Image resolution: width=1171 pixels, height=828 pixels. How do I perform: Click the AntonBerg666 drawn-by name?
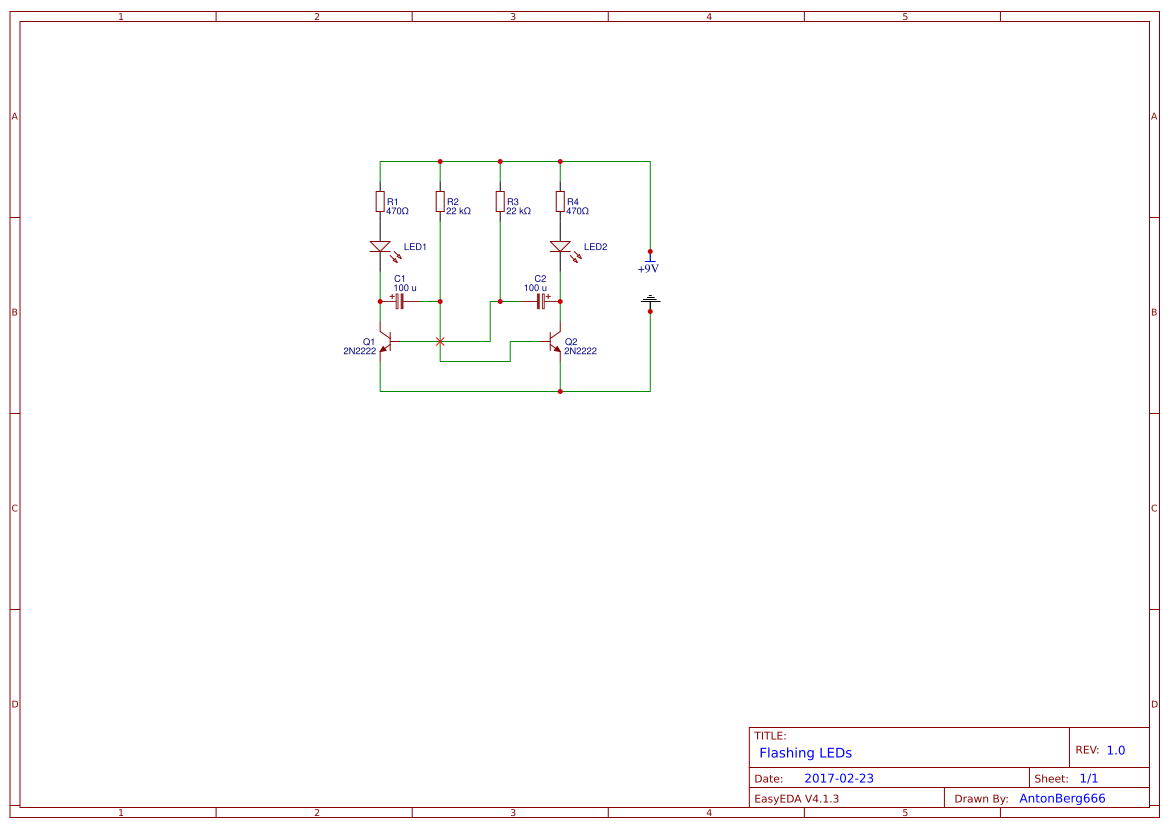pyautogui.click(x=1062, y=798)
